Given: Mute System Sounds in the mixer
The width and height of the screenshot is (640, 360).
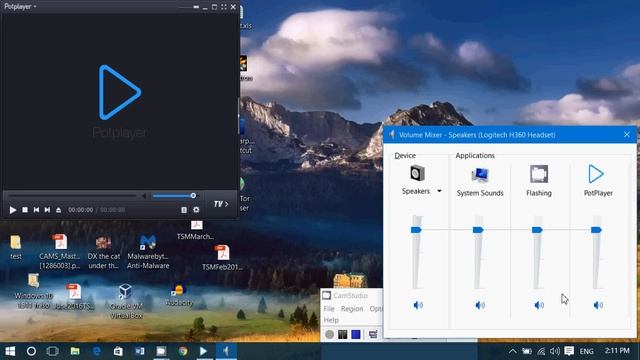Looking at the screenshot, I should 480,305.
